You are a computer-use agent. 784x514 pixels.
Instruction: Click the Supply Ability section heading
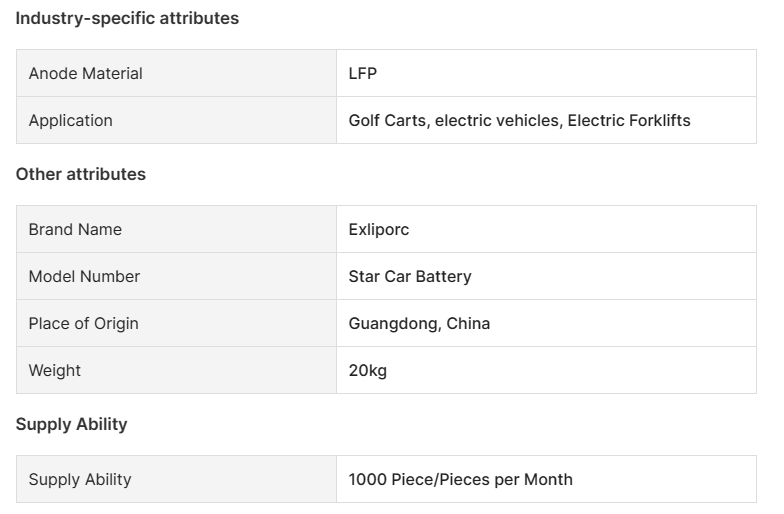coord(71,424)
